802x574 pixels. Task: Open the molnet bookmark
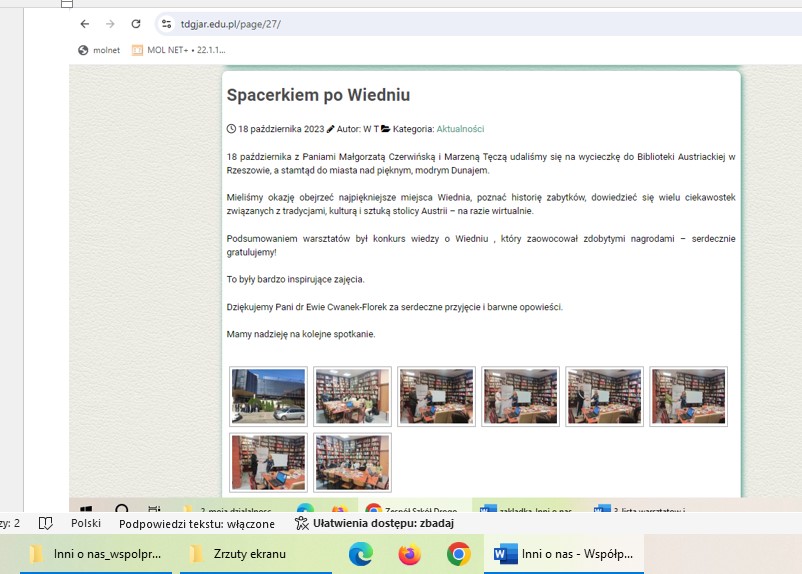tap(98, 50)
